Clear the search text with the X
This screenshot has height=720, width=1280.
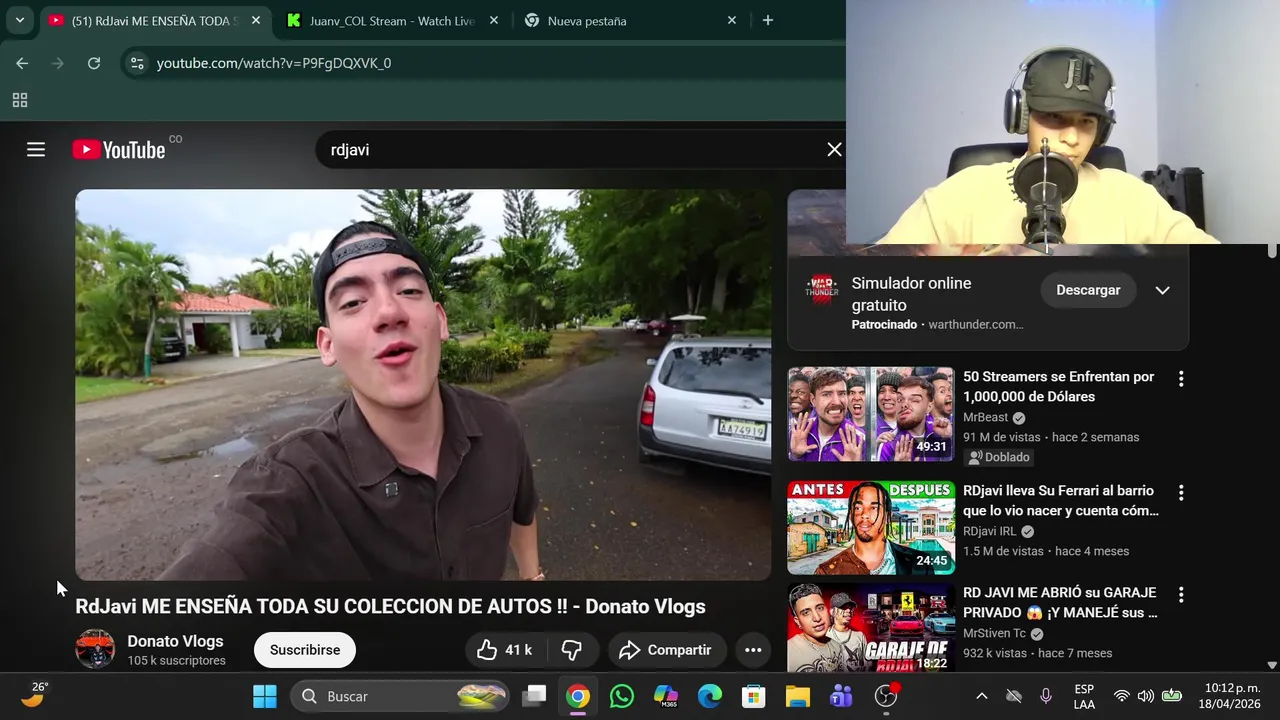click(834, 150)
